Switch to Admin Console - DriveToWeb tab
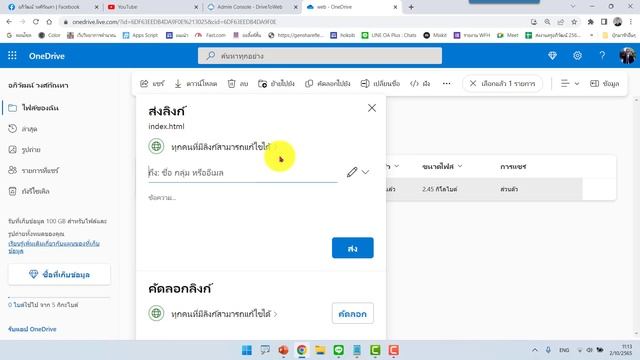Screen dimensions: 640x360 pos(251,7)
